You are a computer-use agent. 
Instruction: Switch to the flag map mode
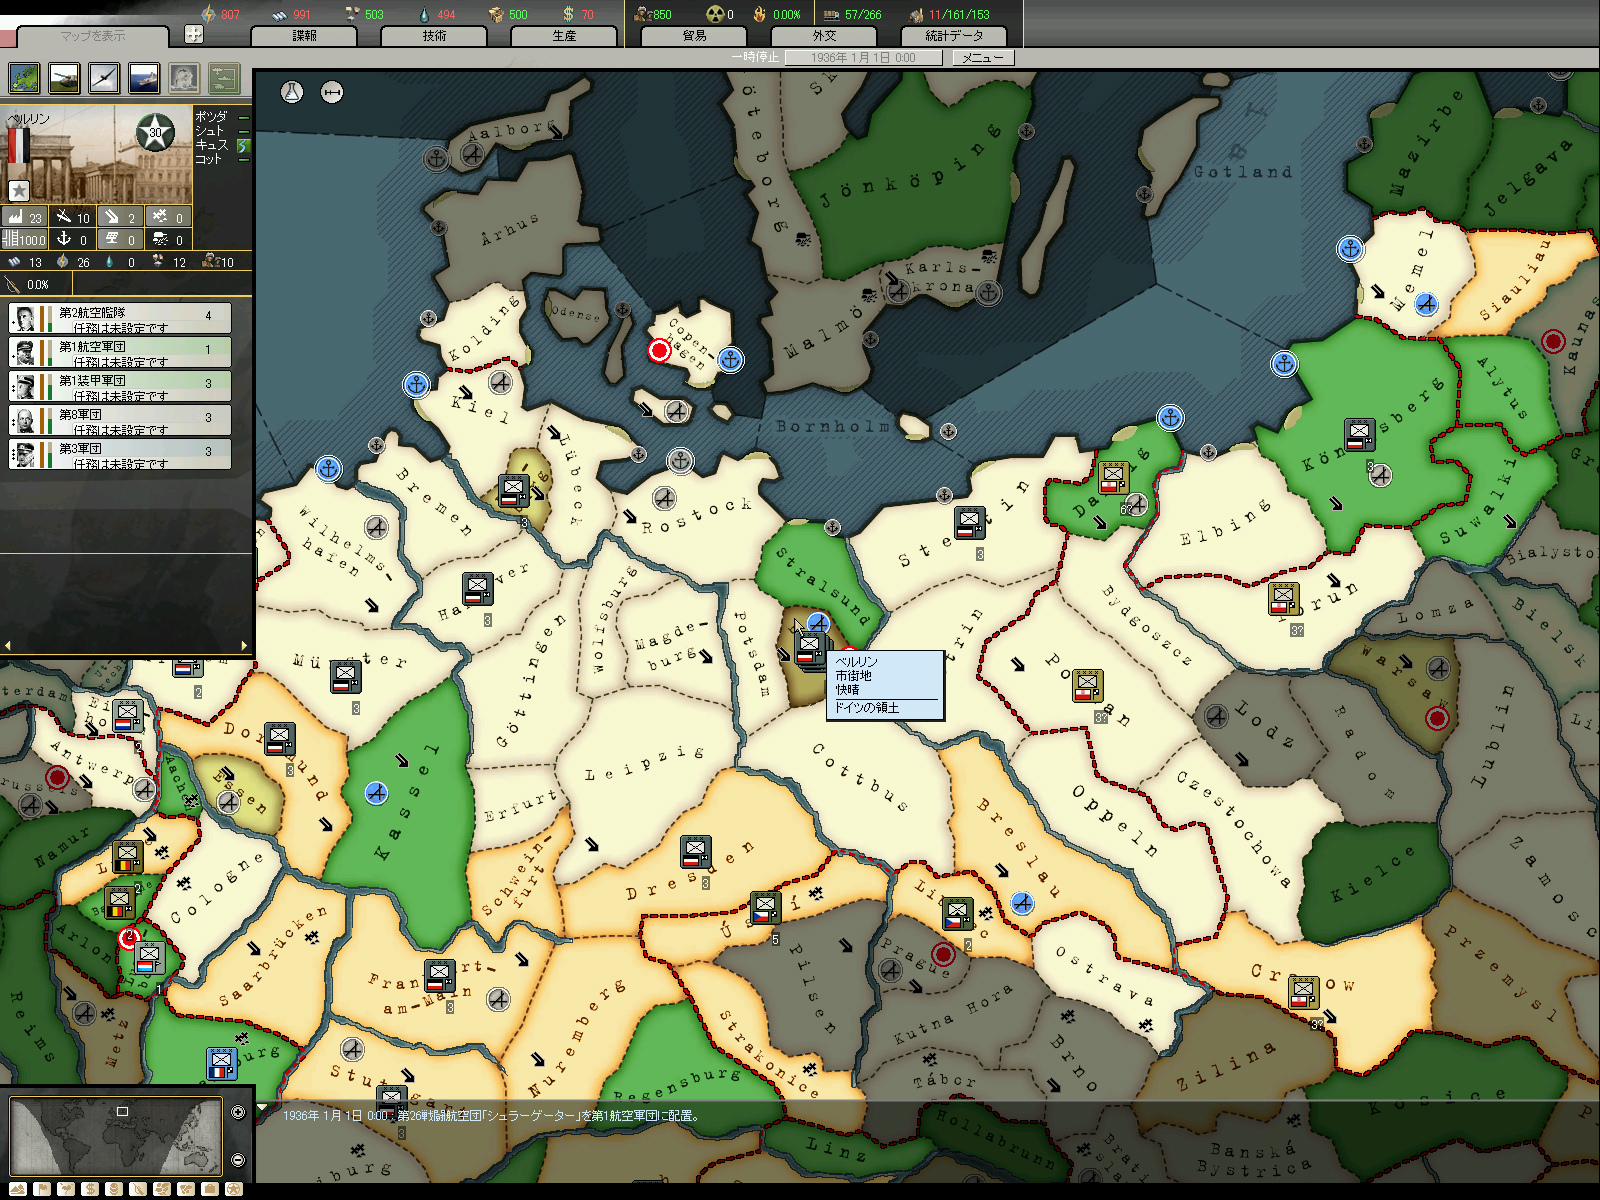coord(41,1189)
